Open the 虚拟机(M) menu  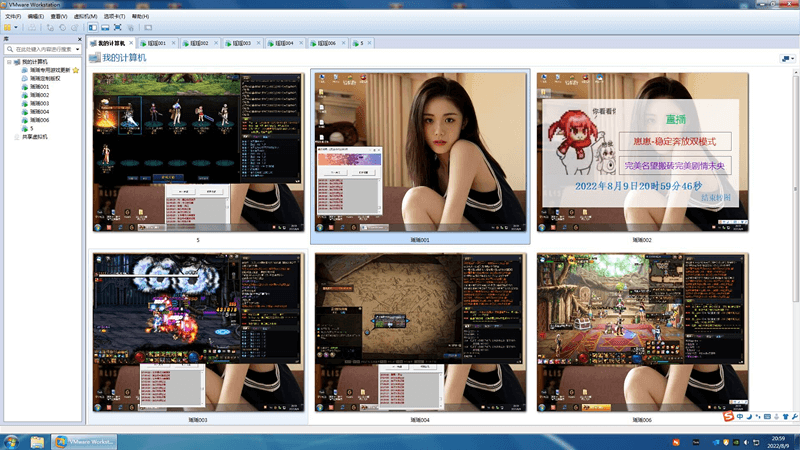point(85,16)
